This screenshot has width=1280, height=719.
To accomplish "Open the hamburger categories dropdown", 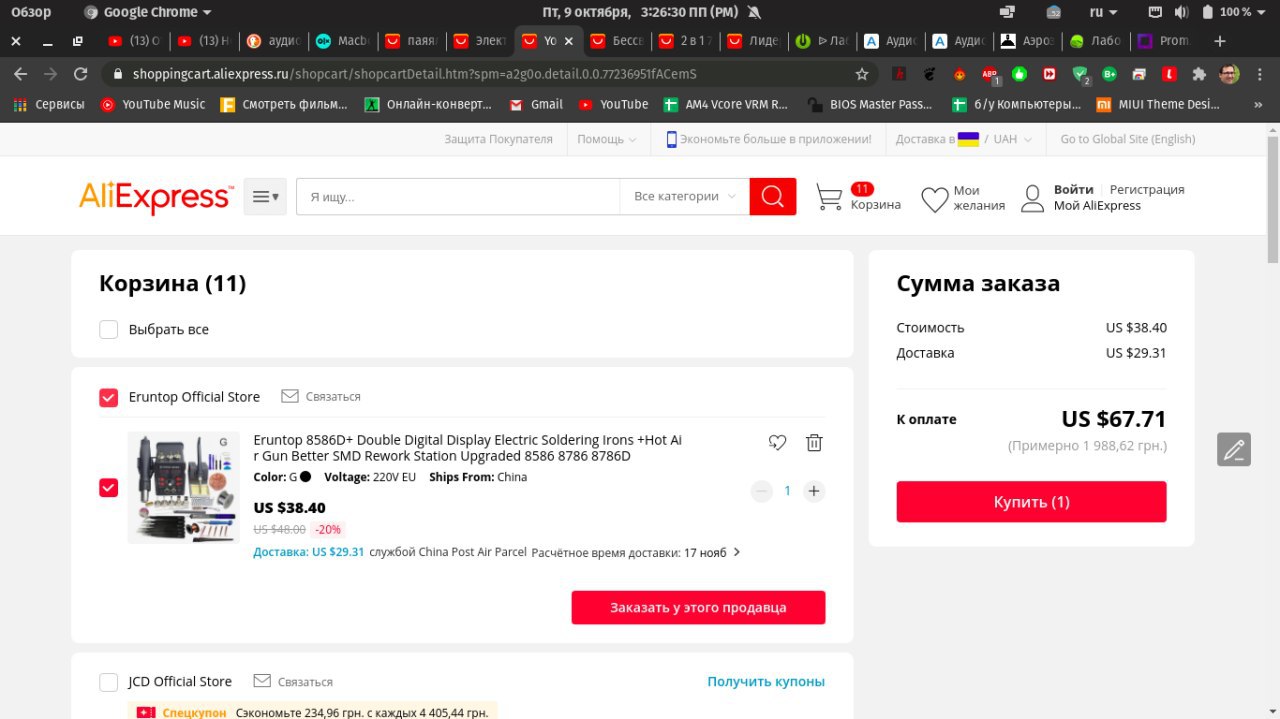I will pos(265,197).
